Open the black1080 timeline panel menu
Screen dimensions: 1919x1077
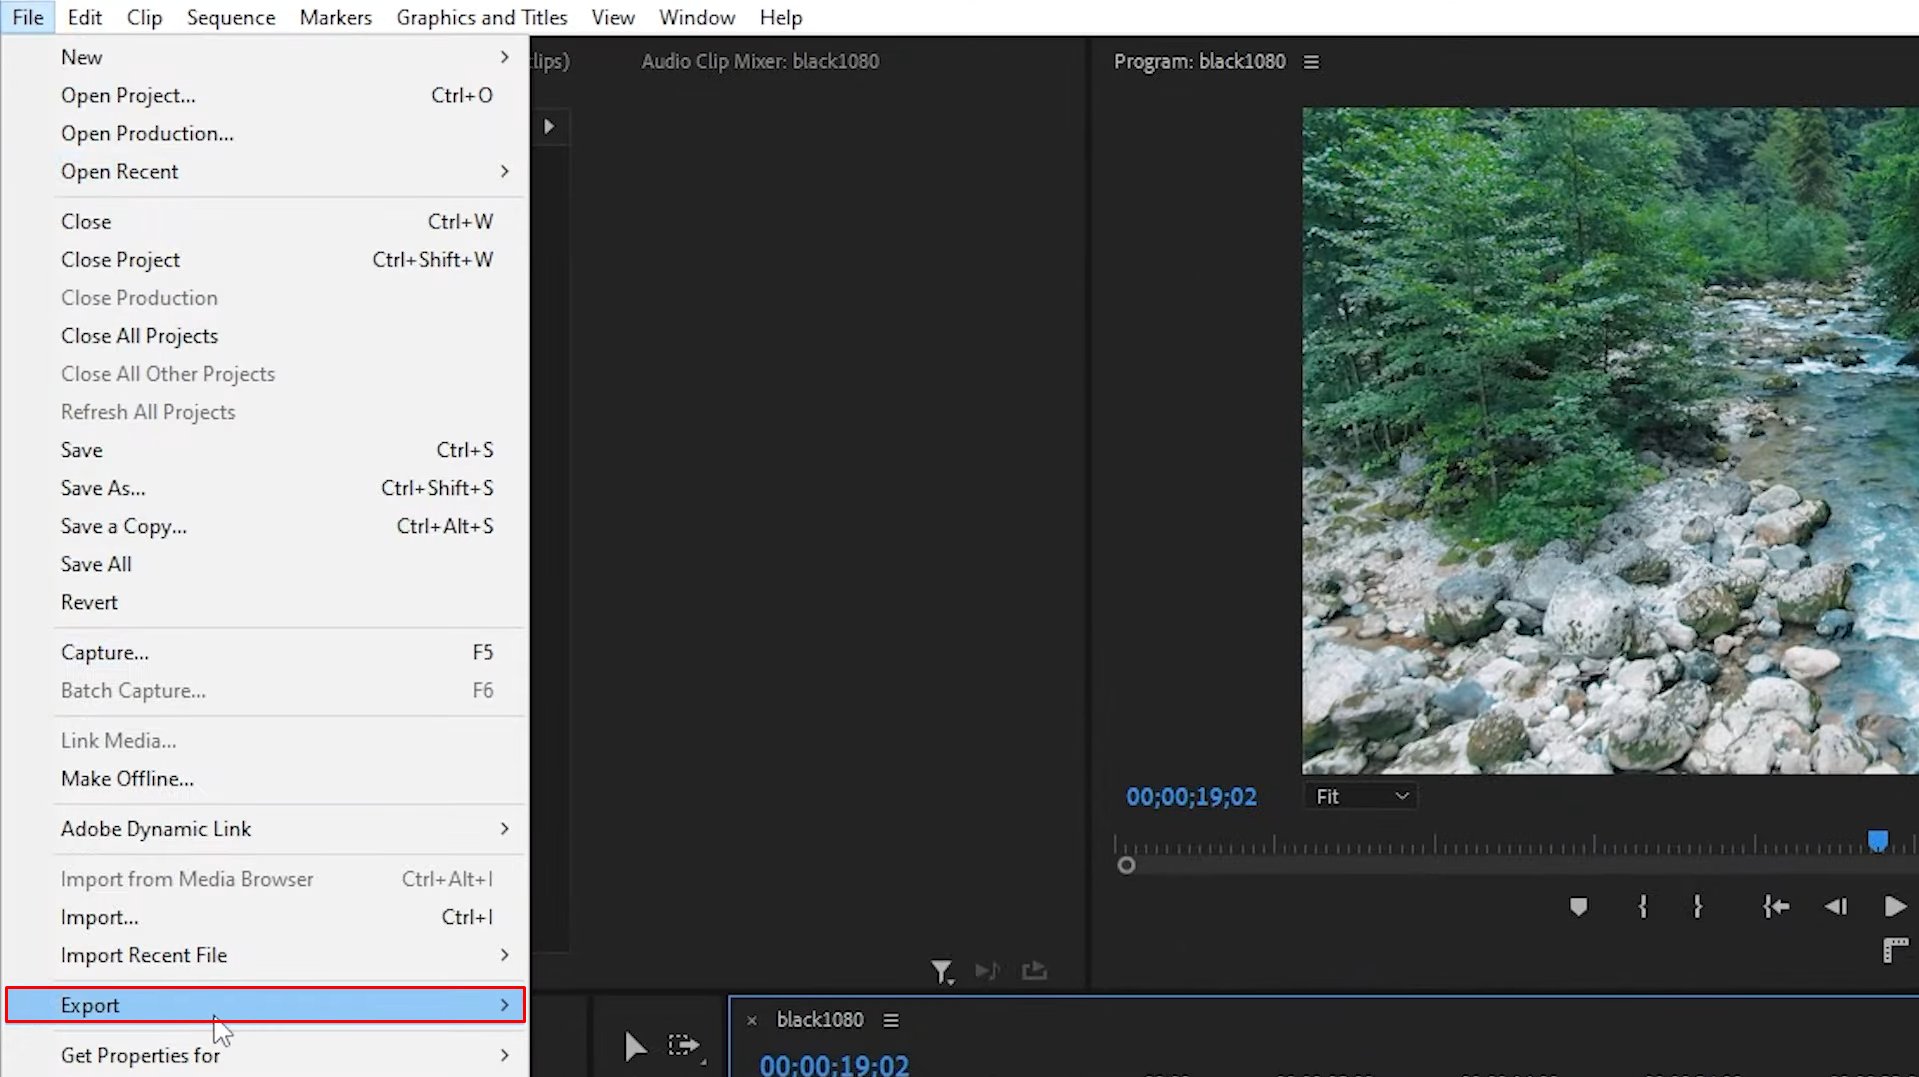click(x=891, y=1020)
